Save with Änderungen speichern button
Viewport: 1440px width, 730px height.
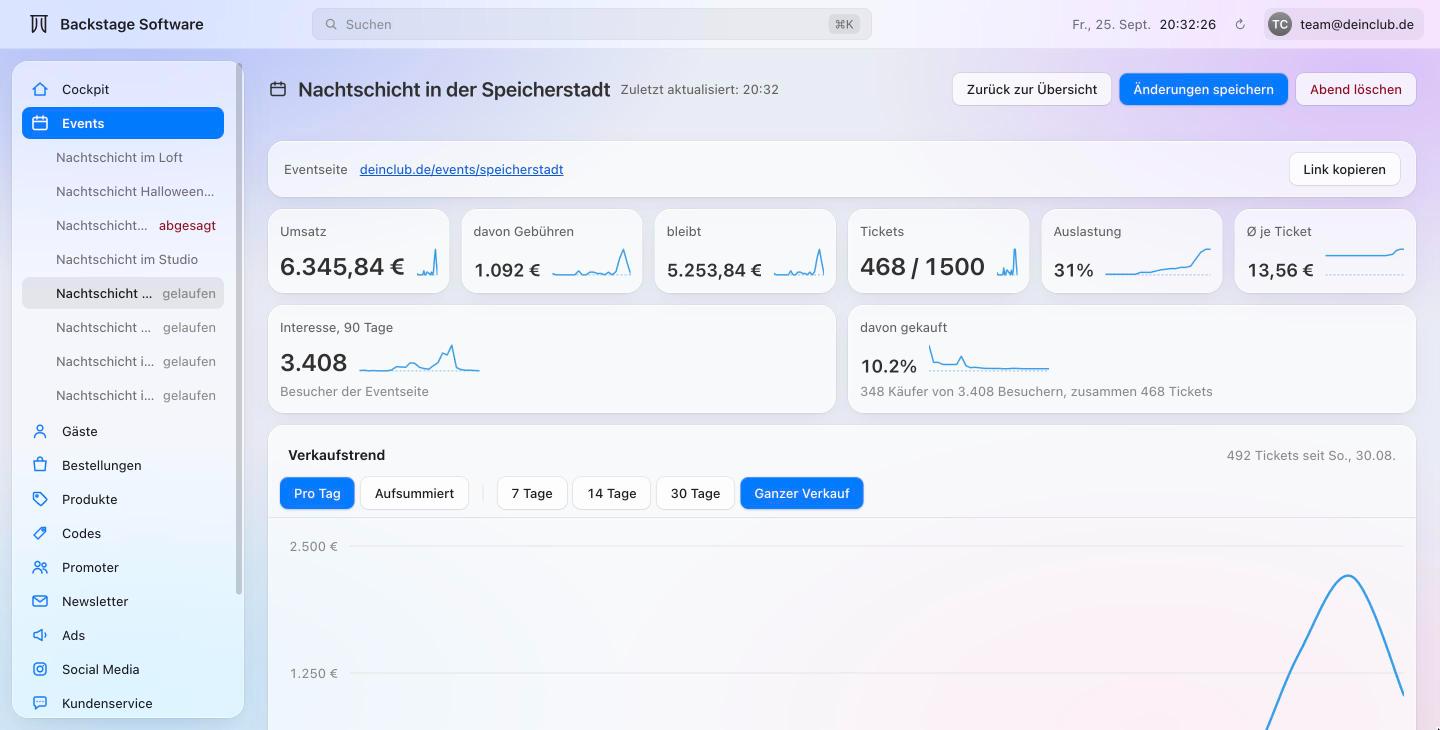1203,89
